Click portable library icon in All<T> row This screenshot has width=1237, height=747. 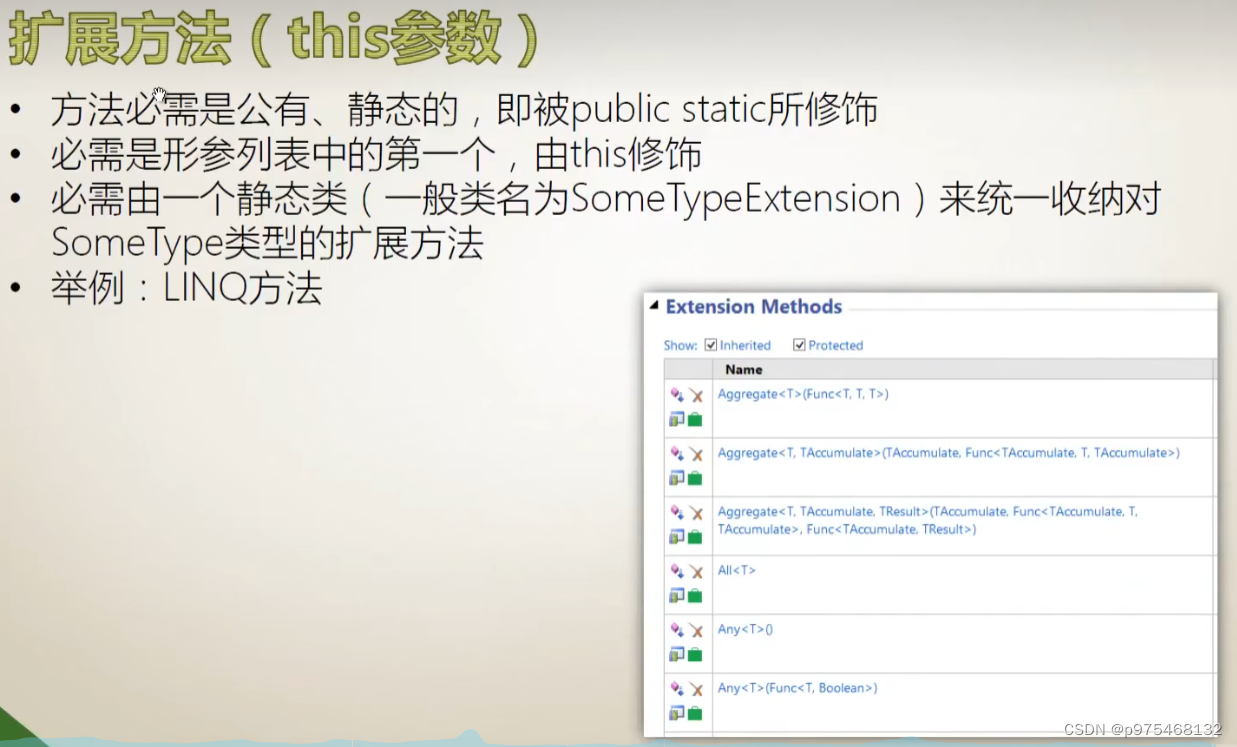click(x=677, y=596)
